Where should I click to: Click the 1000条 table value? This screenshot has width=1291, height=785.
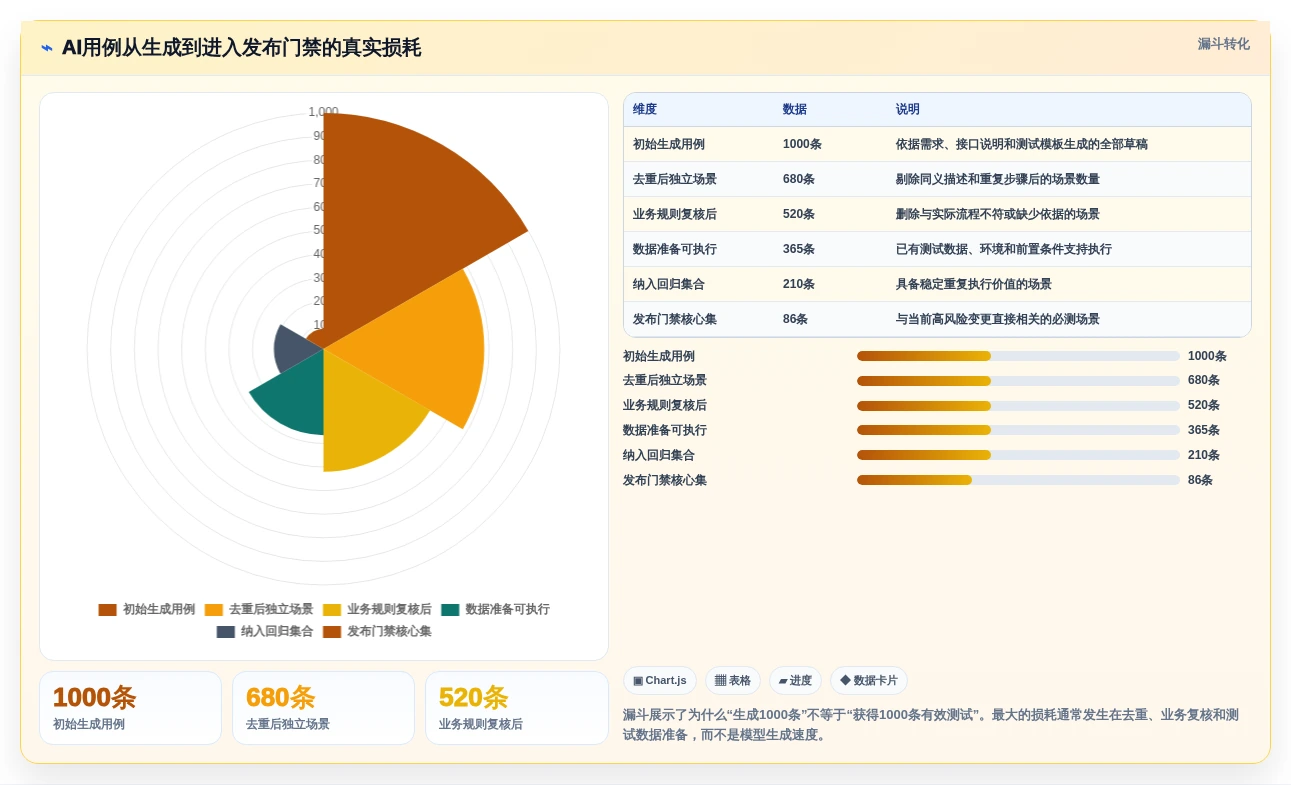click(802, 145)
